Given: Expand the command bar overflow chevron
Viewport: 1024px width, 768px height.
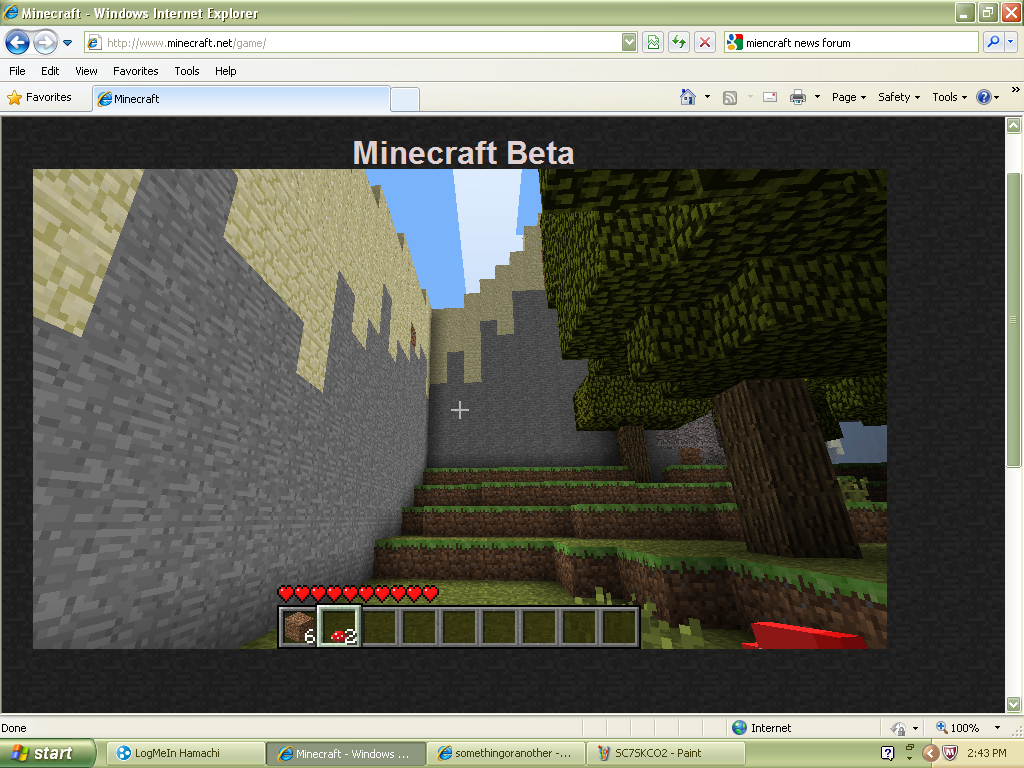Looking at the screenshot, I should (1016, 89).
